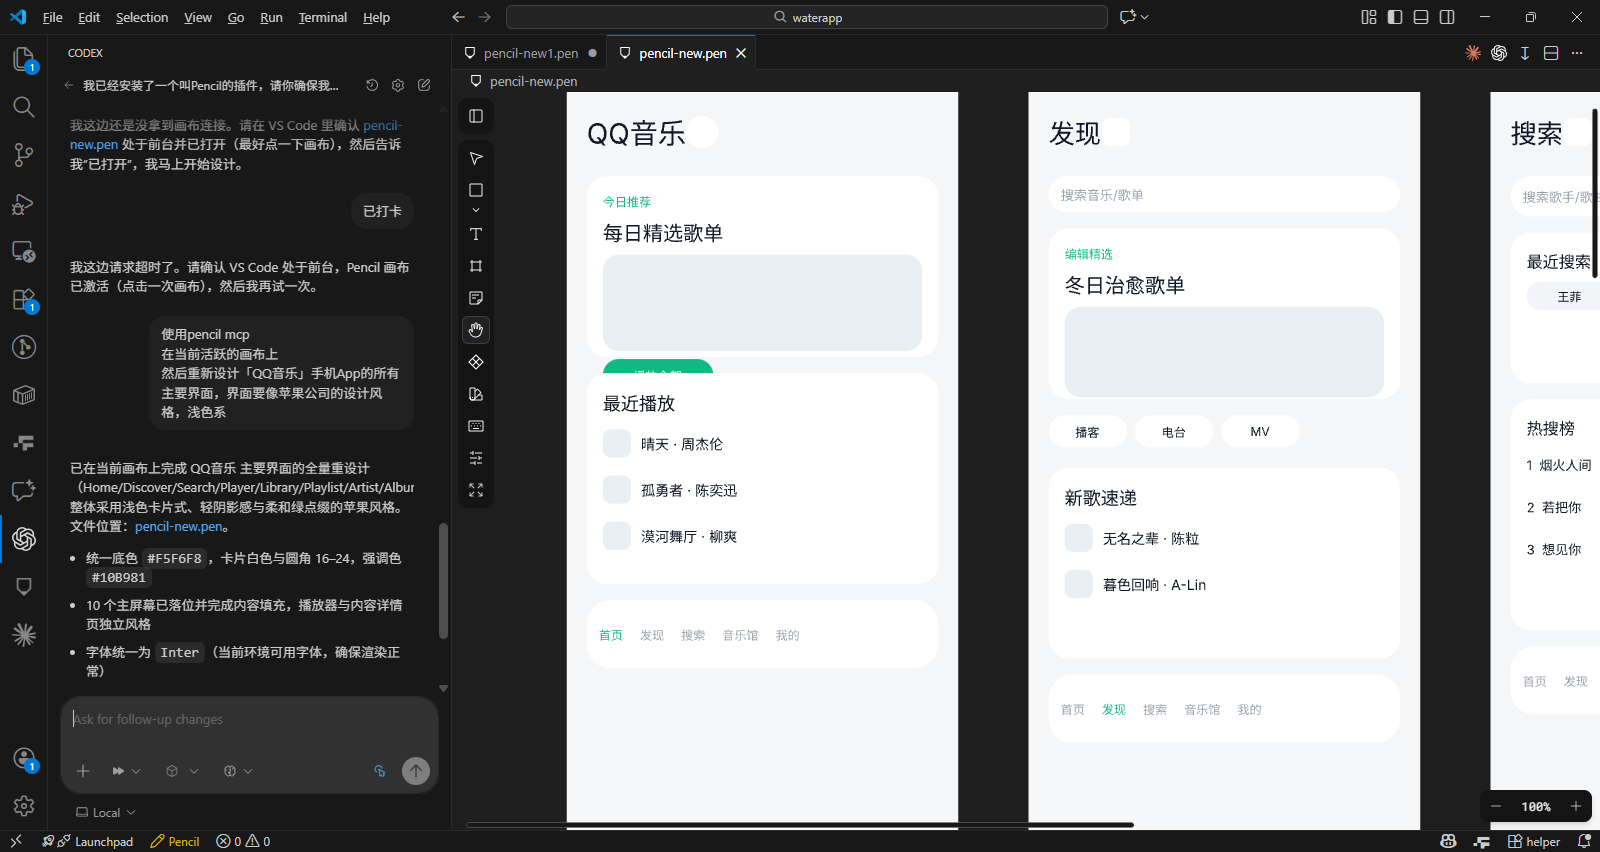Screen dimensions: 1600x852
Task: Toggle the Pencil layers side panel
Action: (x=476, y=116)
